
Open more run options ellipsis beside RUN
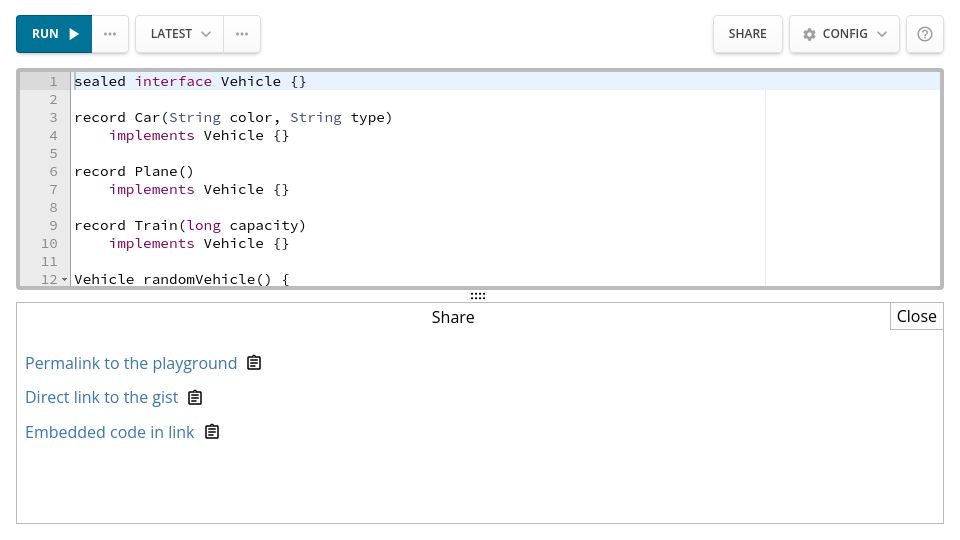click(x=110, y=34)
